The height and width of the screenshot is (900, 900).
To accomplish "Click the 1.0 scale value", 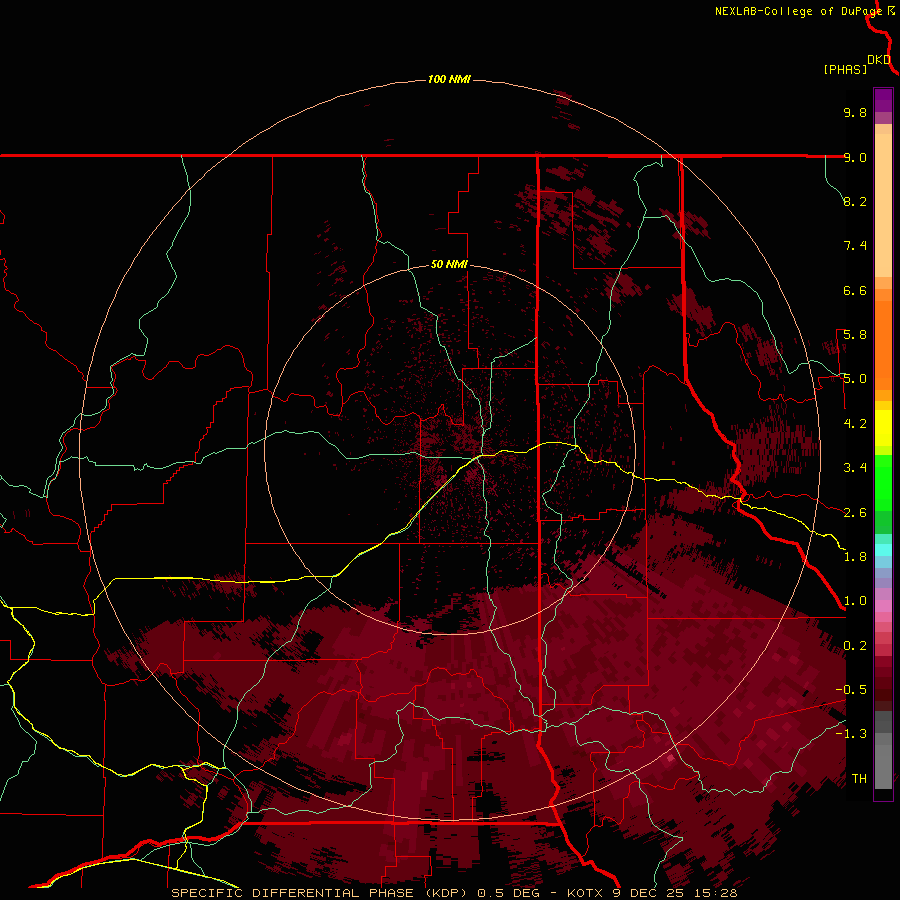I will (855, 601).
